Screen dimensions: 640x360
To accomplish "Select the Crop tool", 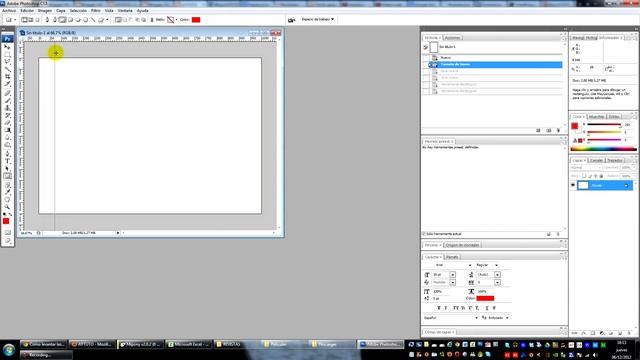I will point(7,76).
